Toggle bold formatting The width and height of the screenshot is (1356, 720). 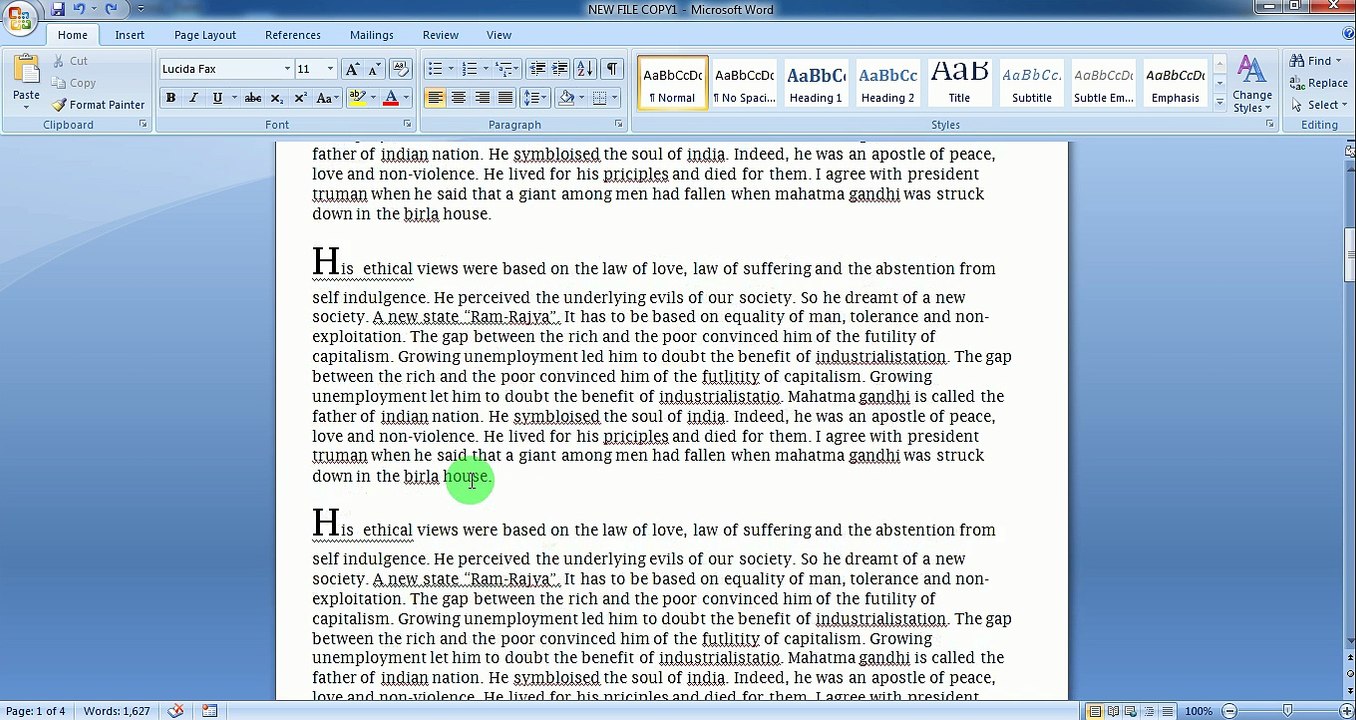click(171, 98)
